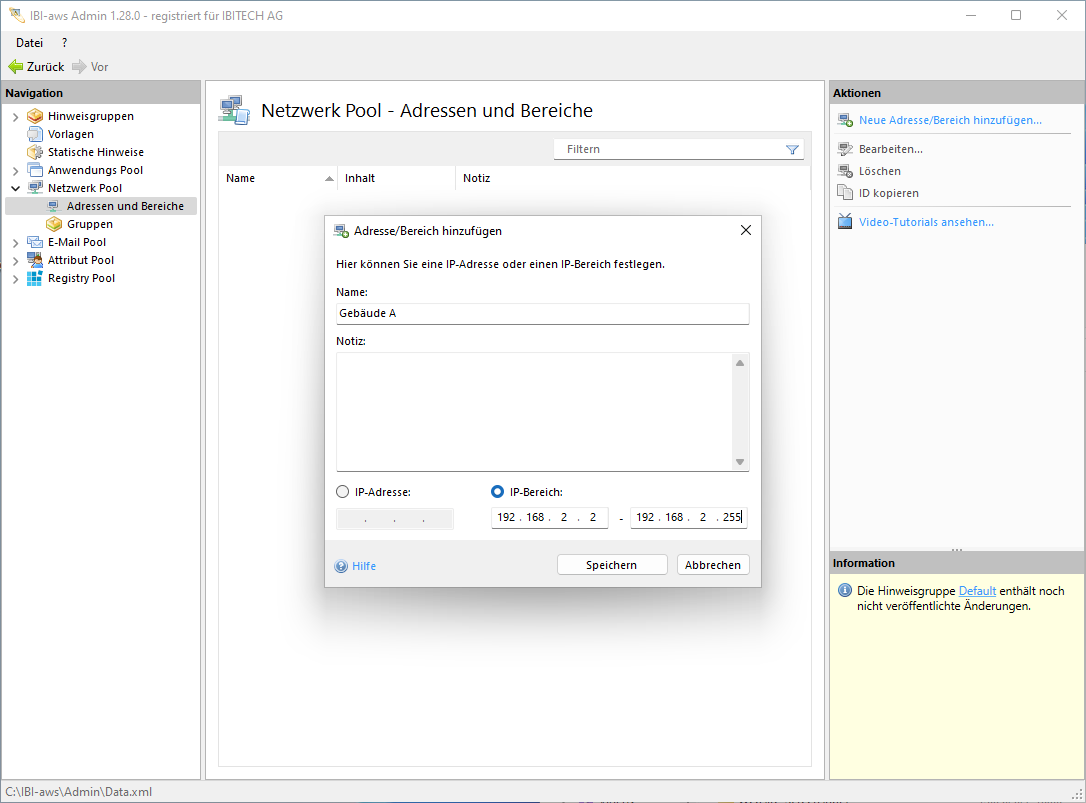Image resolution: width=1086 pixels, height=803 pixels.
Task: Expand the Hinweisgruppen tree node
Action: [x=15, y=117]
